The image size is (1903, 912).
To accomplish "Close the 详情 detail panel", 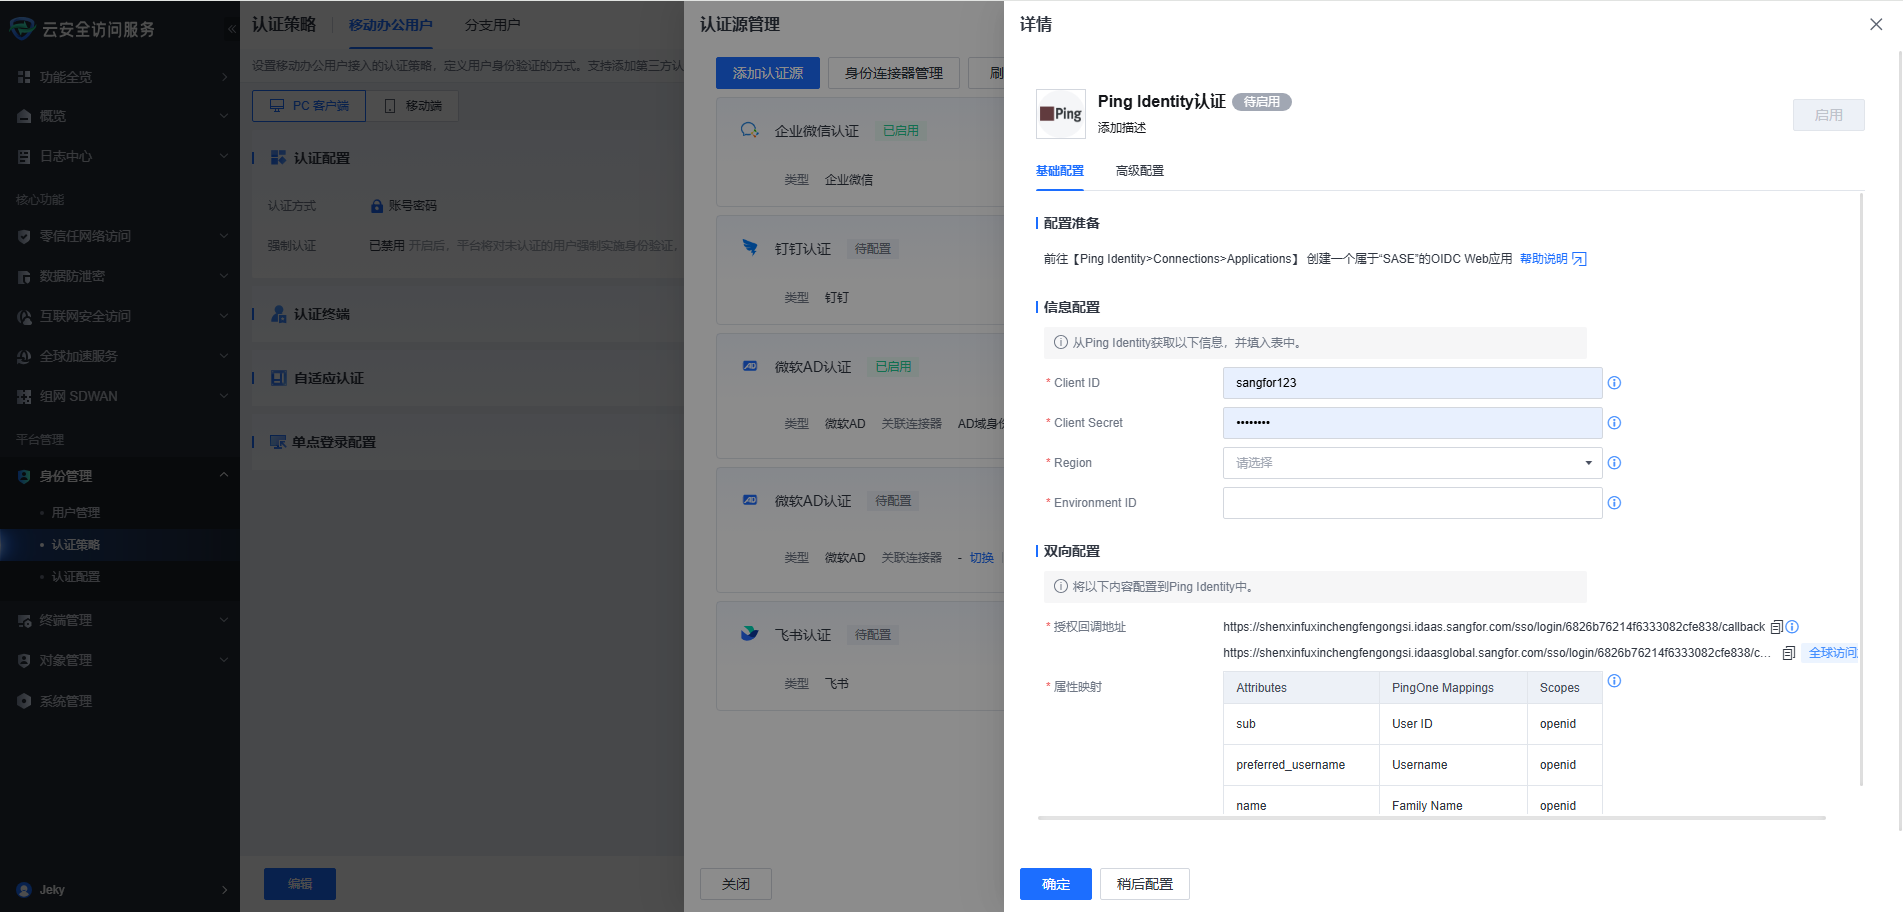I will click(x=1876, y=25).
